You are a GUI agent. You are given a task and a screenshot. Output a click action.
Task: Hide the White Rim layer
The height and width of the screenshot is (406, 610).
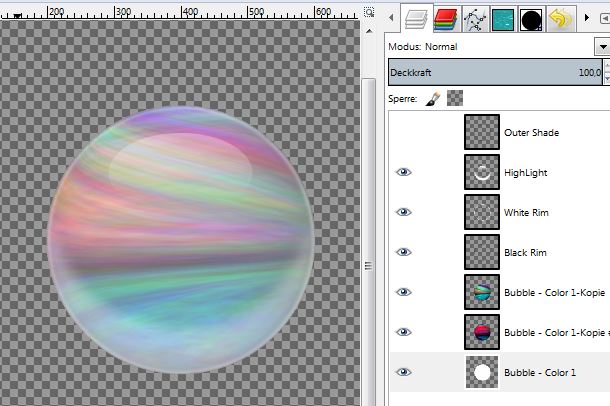coord(404,212)
